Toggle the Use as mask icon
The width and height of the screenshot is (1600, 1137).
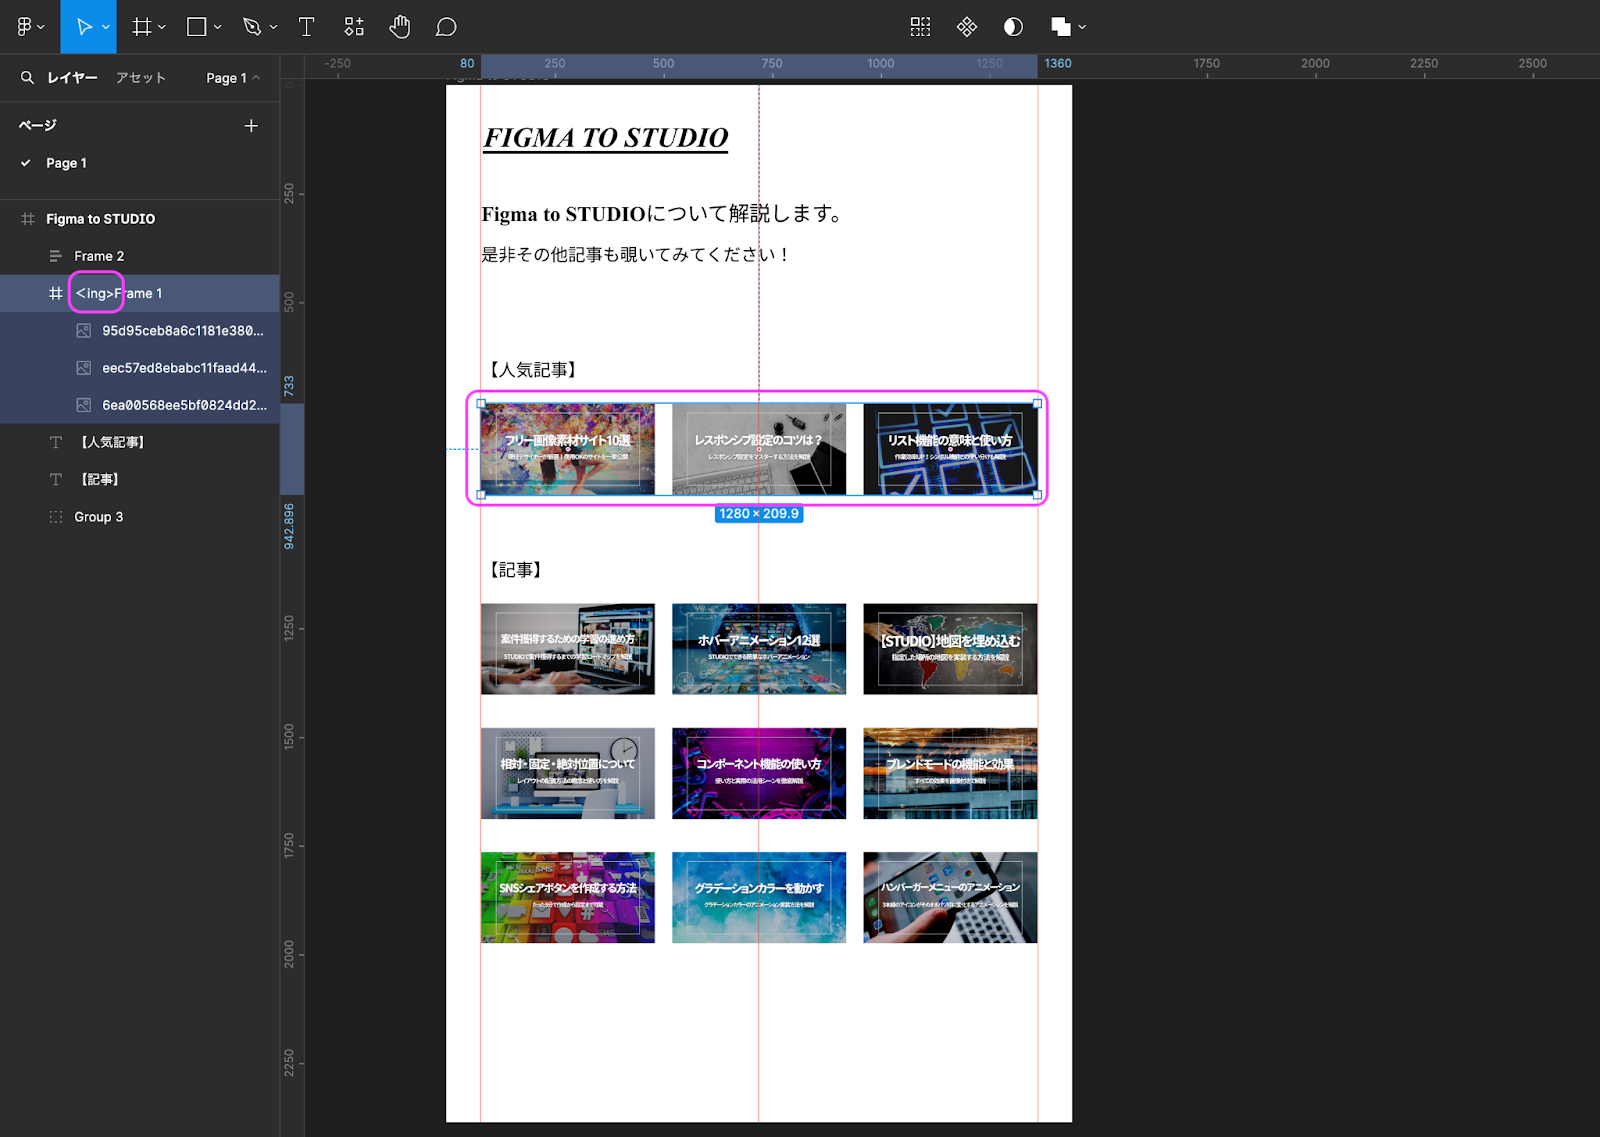point(1013,27)
